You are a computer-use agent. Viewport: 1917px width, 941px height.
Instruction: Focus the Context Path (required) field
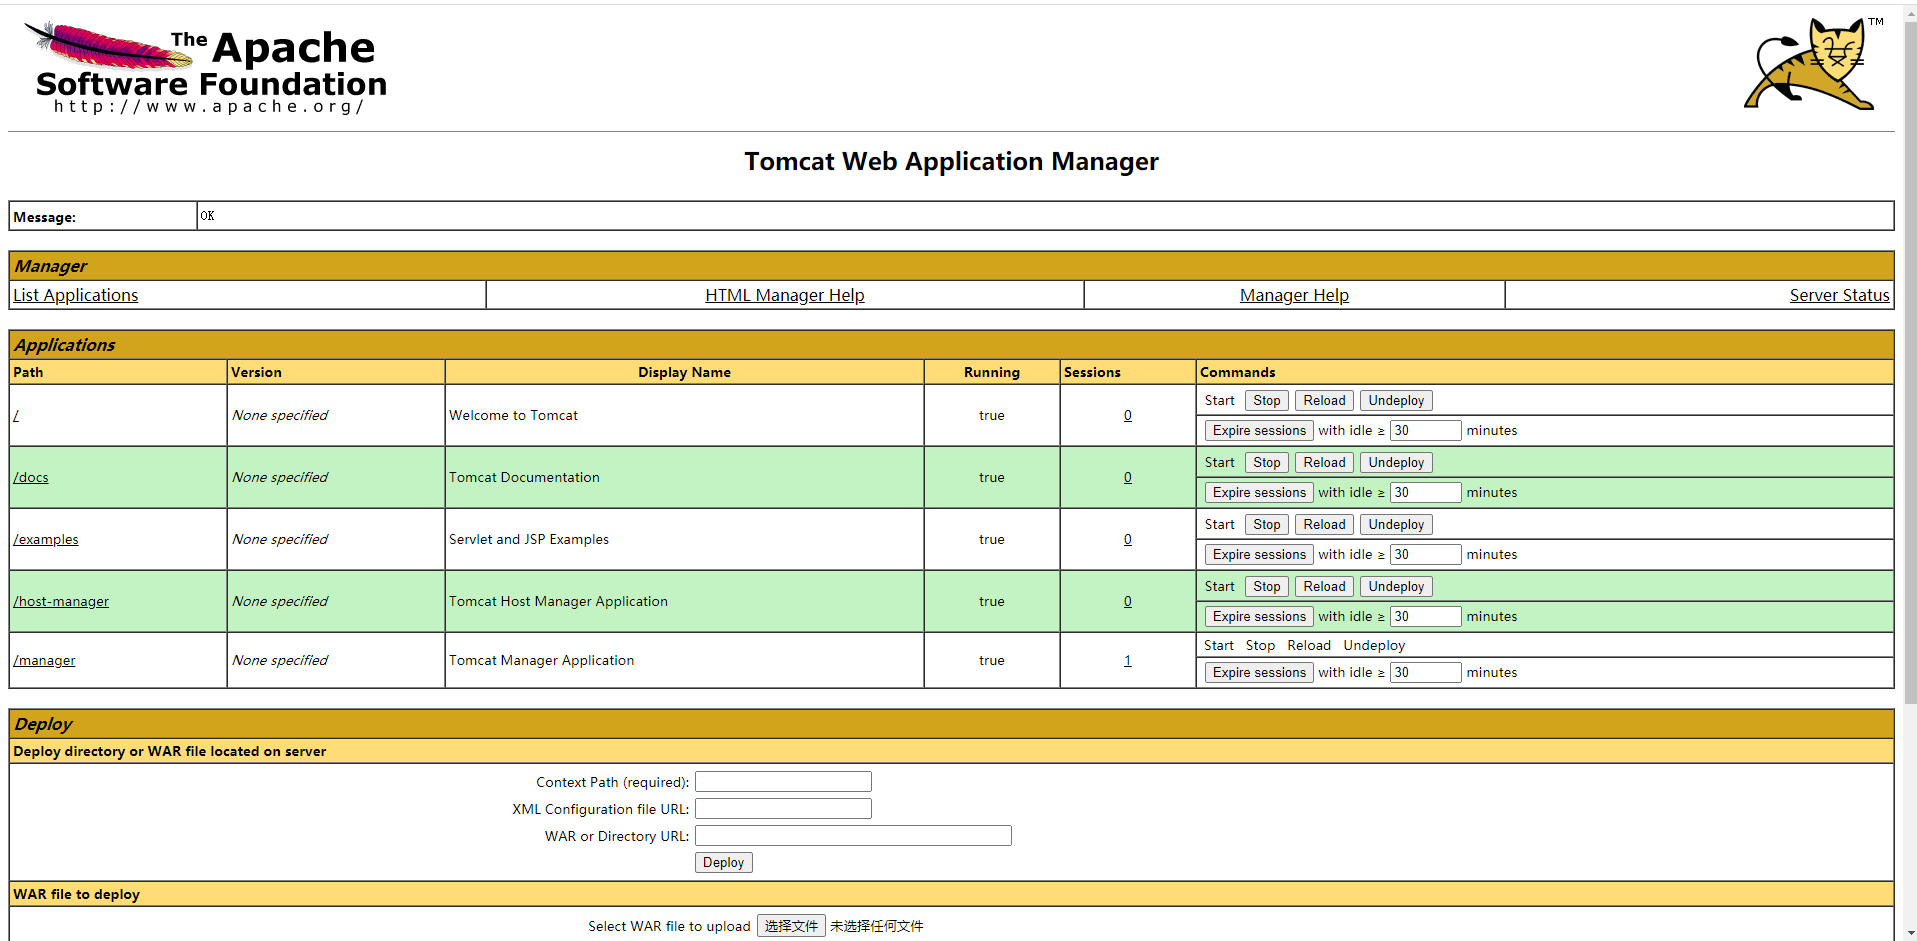tap(783, 781)
